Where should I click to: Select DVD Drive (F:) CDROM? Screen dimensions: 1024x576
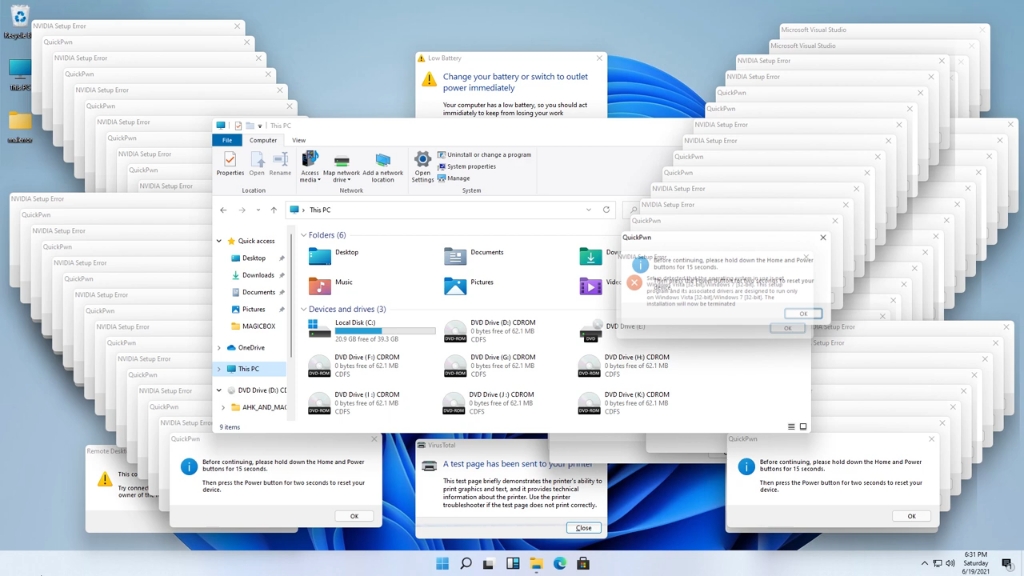click(x=353, y=366)
